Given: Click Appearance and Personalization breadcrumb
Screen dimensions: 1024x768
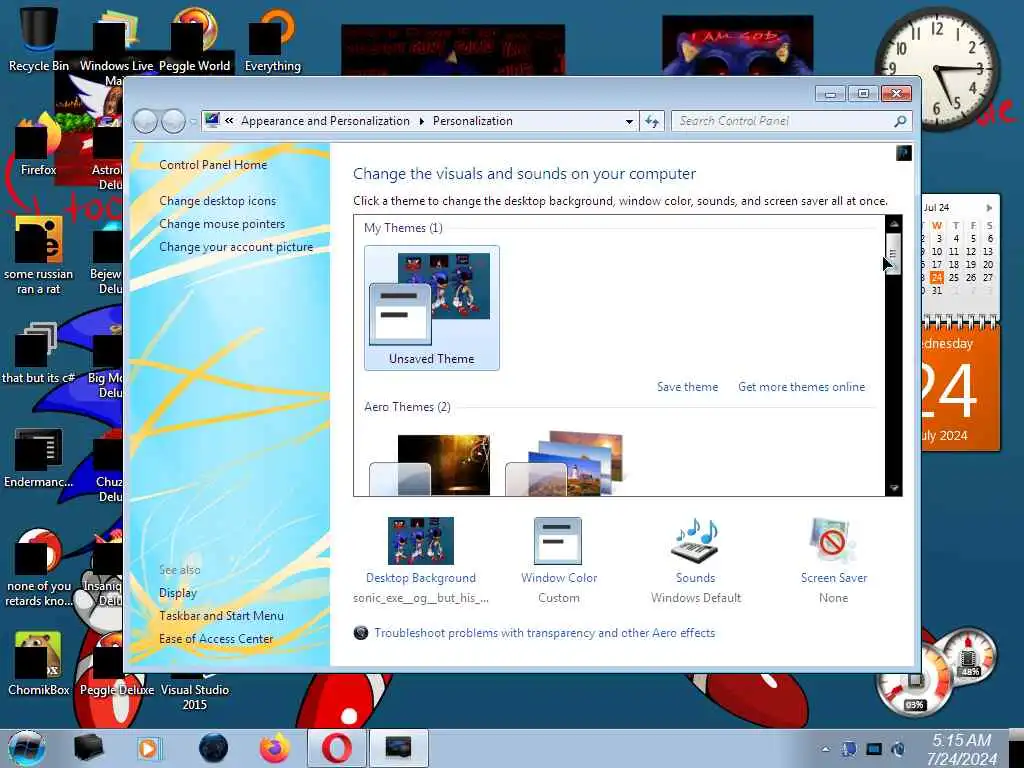Looking at the screenshot, I should click(x=325, y=121).
